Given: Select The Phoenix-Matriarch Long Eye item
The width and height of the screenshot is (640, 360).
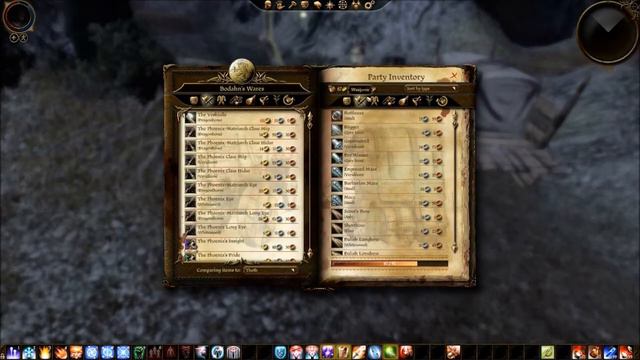Looking at the screenshot, I should [x=242, y=216].
